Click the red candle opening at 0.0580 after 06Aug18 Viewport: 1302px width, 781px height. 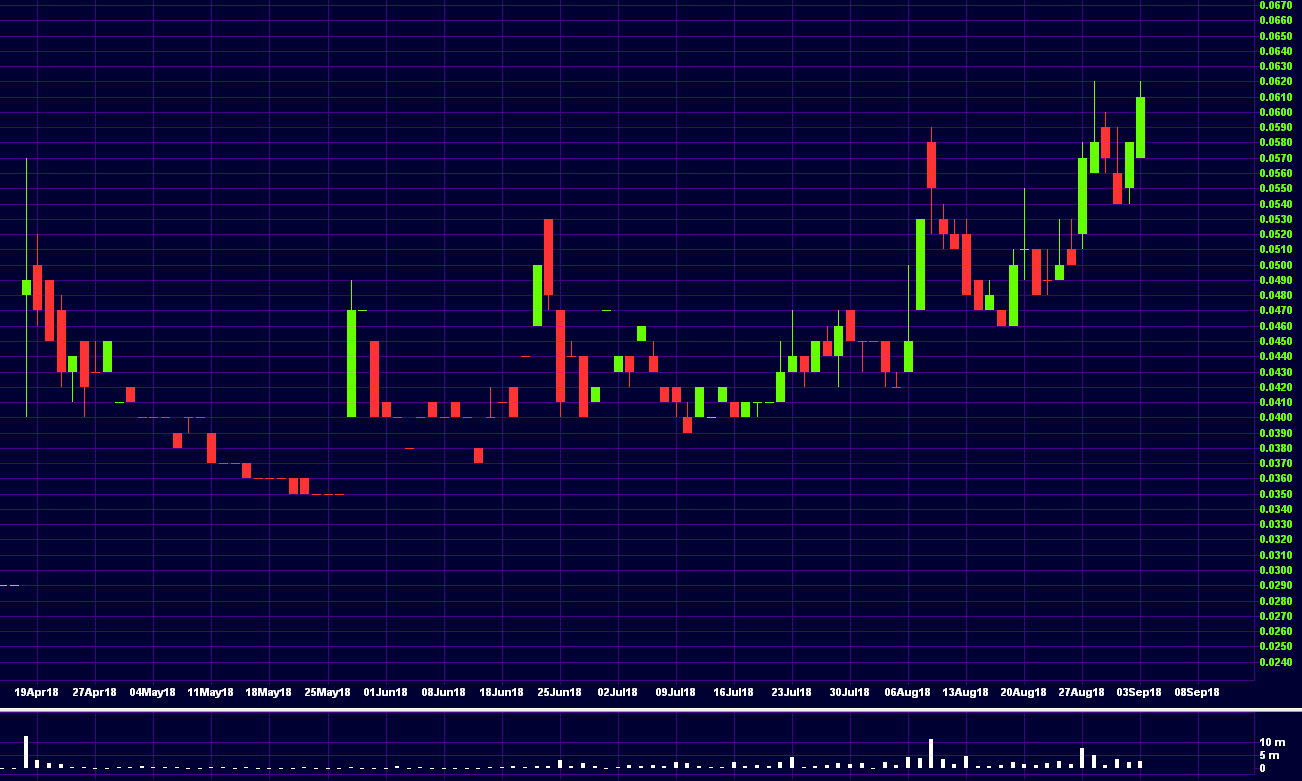(x=931, y=165)
